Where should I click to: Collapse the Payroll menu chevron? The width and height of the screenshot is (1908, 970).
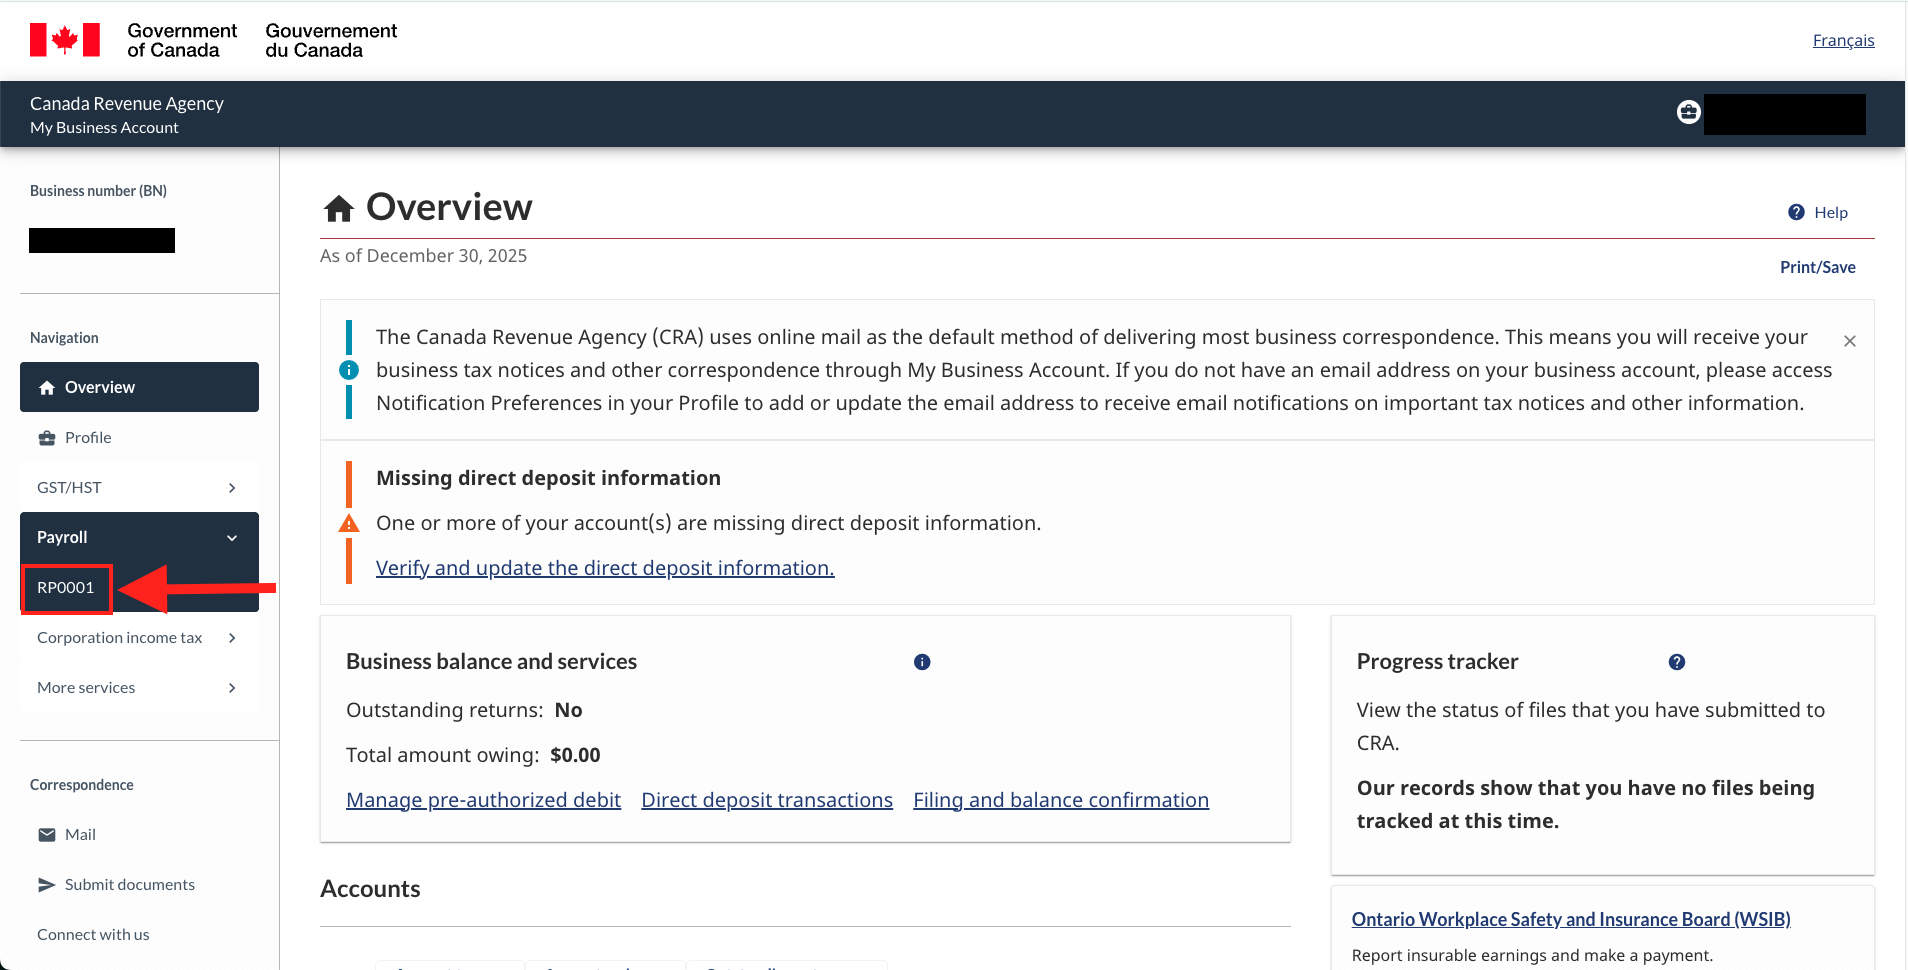coord(232,538)
